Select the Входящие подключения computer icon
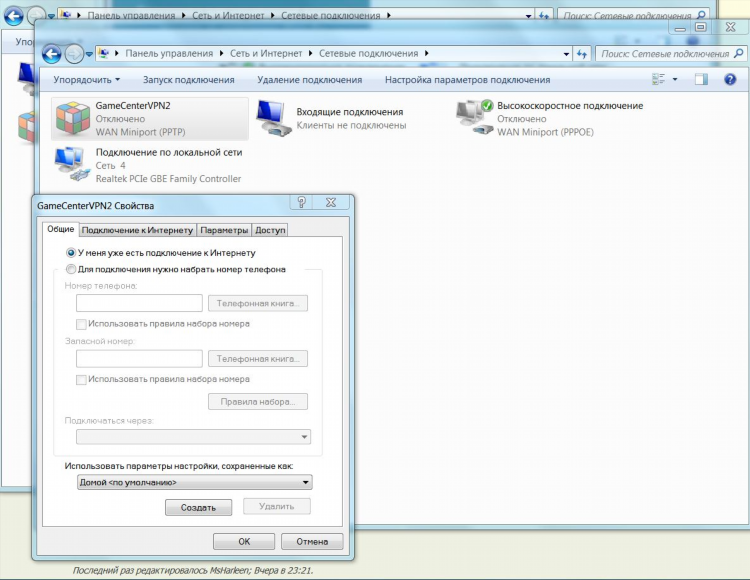 click(x=274, y=118)
